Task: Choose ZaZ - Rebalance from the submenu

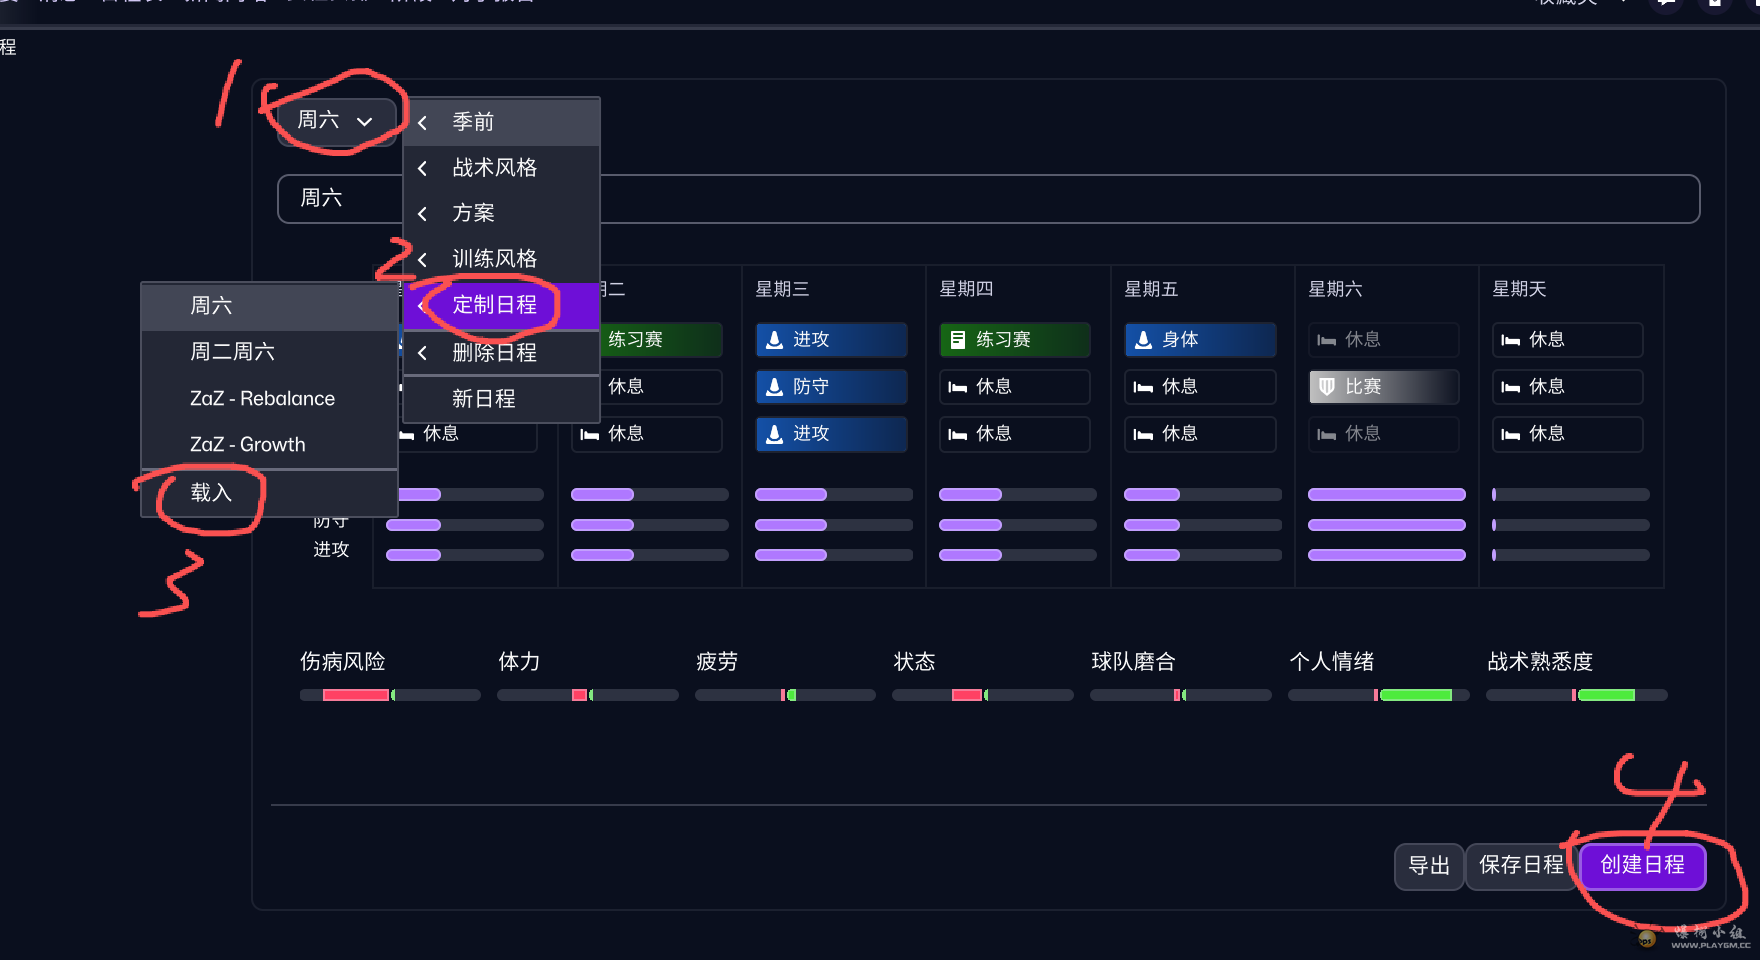Action: click(262, 398)
